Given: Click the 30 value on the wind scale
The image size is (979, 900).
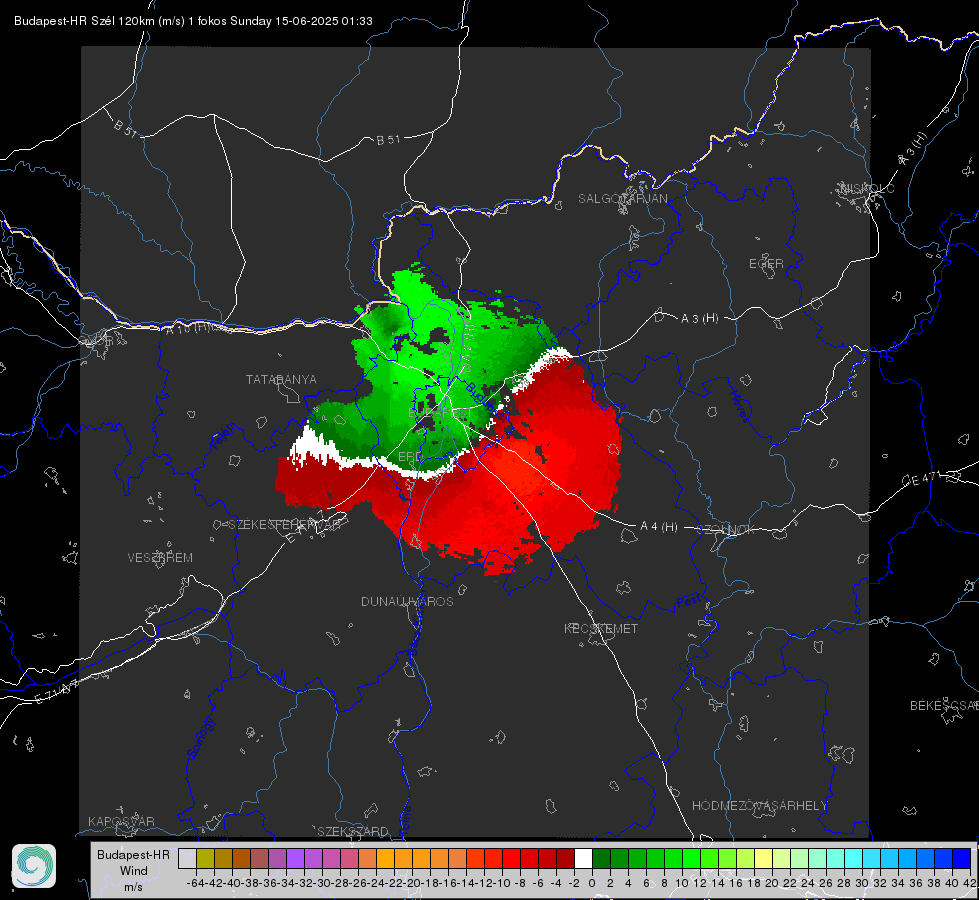Looking at the screenshot, I should coord(862,883).
